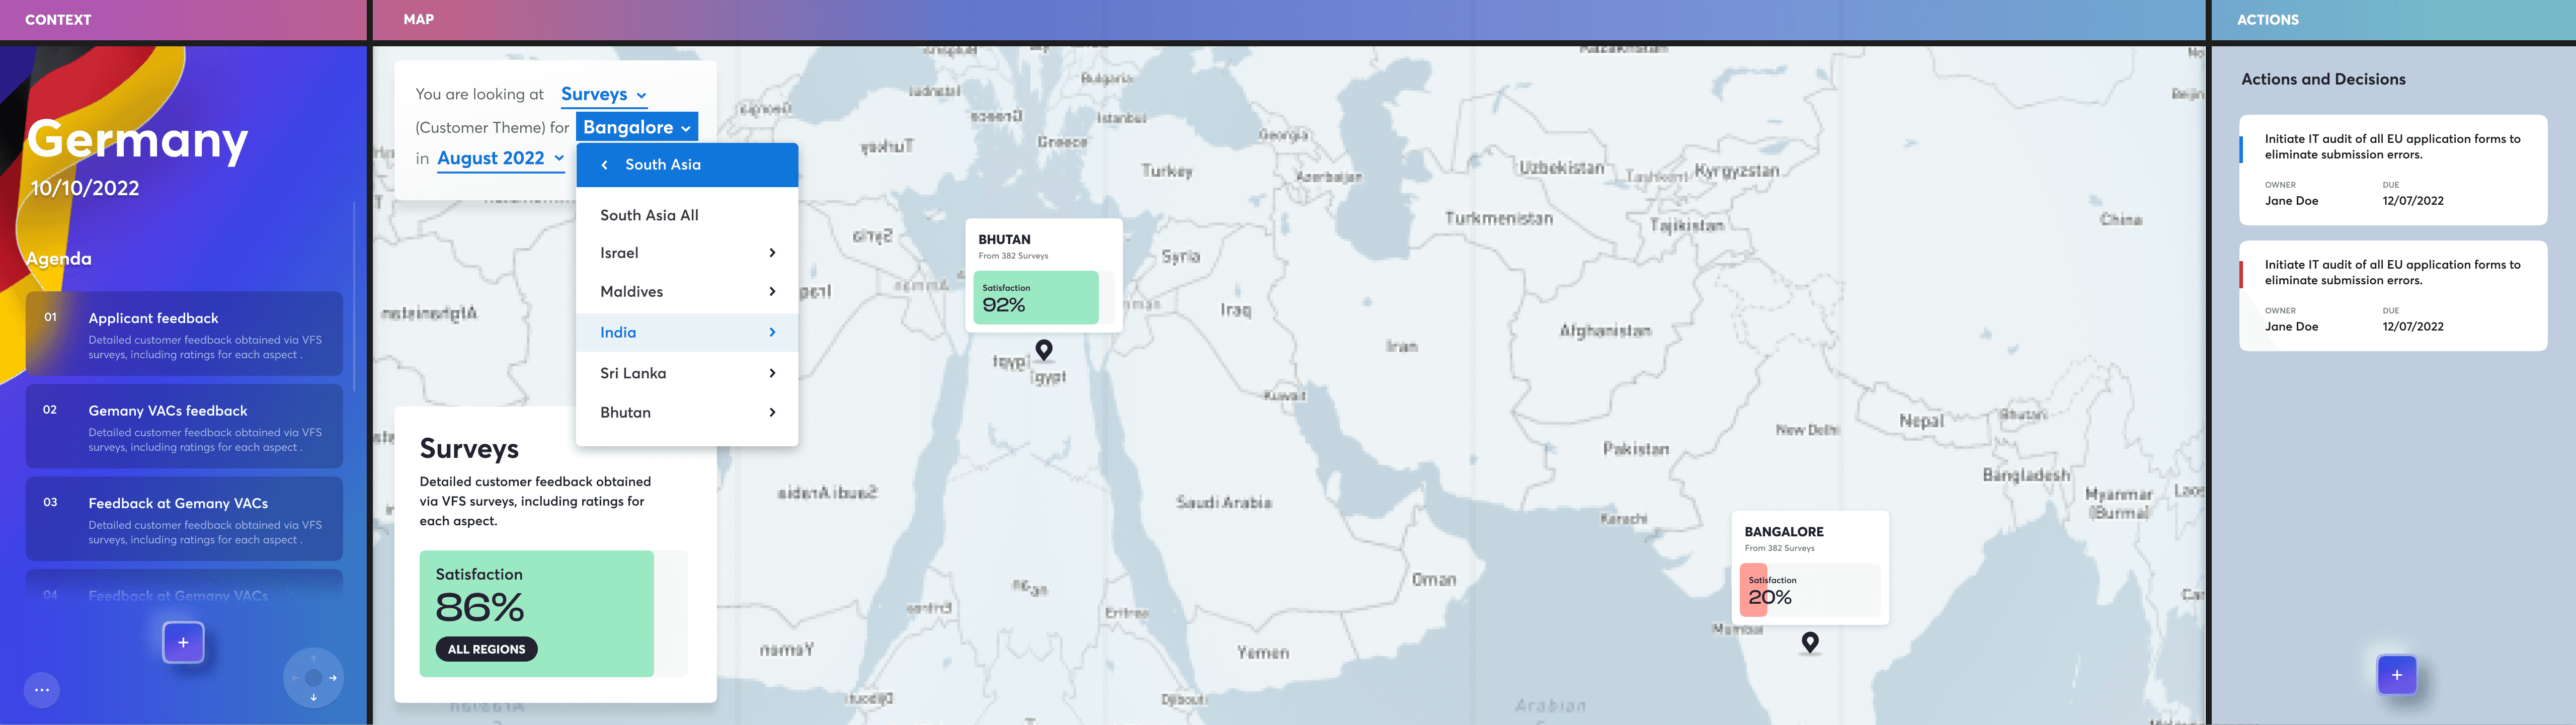Click 'From 382 Surveys' on the Bangalore card
Image resolution: width=2576 pixels, height=725 pixels.
click(x=1779, y=548)
